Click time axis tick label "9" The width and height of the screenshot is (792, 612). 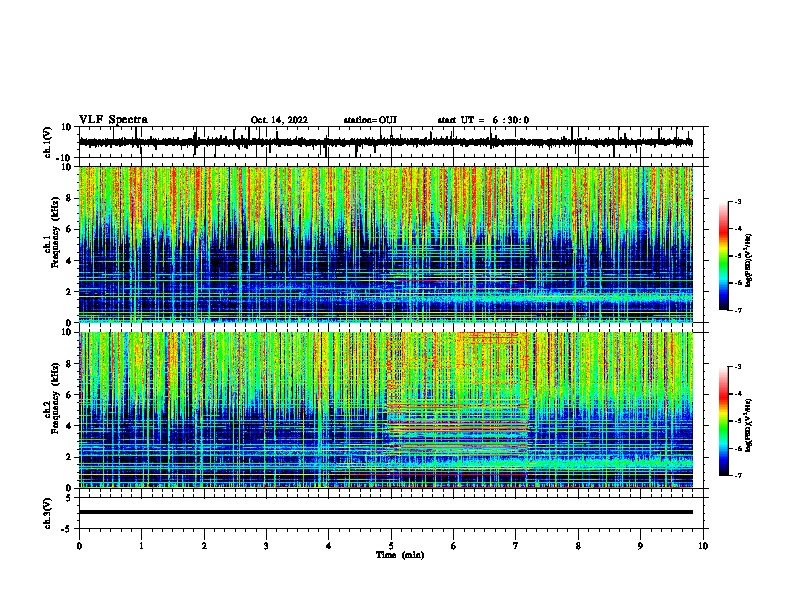[640, 545]
